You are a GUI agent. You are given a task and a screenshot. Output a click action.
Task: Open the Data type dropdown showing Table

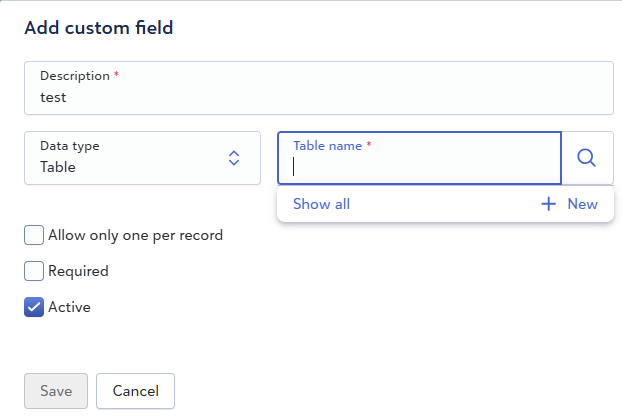click(142, 158)
